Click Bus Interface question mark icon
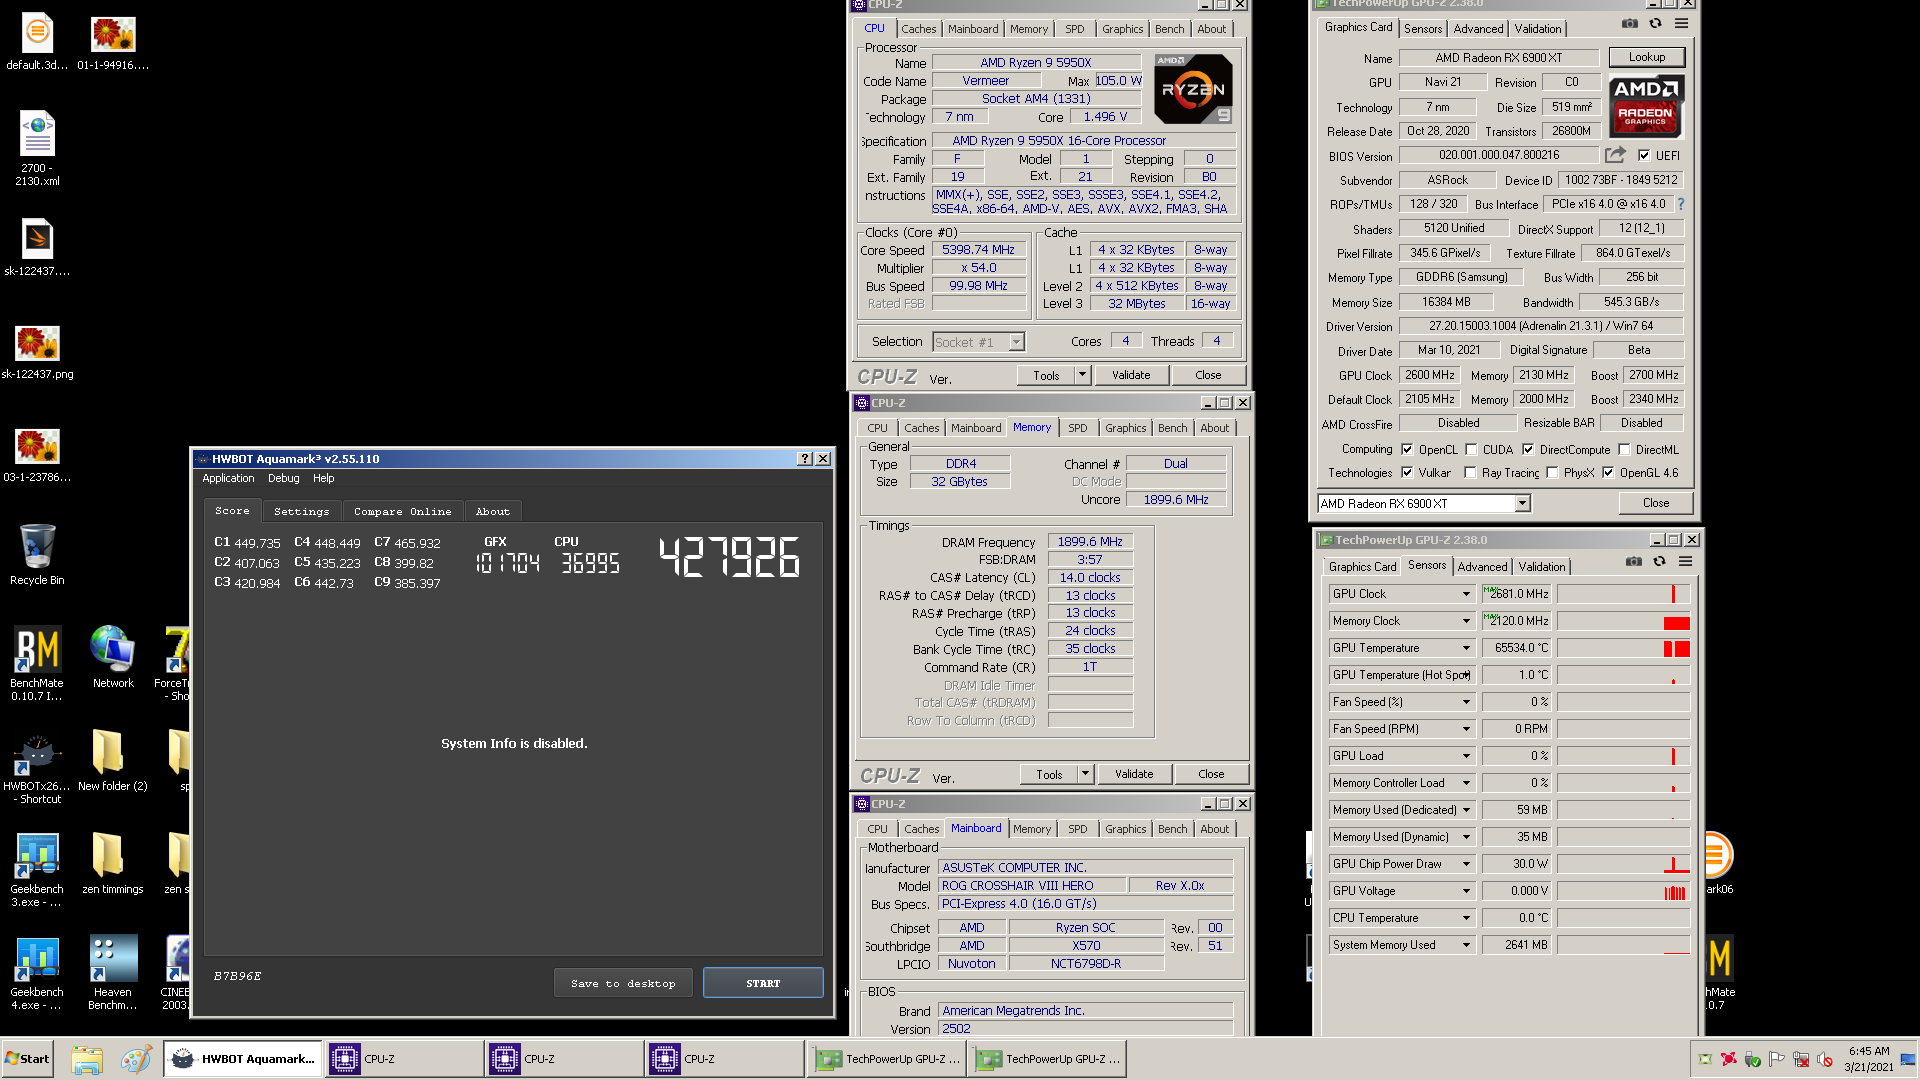 [x=1681, y=204]
